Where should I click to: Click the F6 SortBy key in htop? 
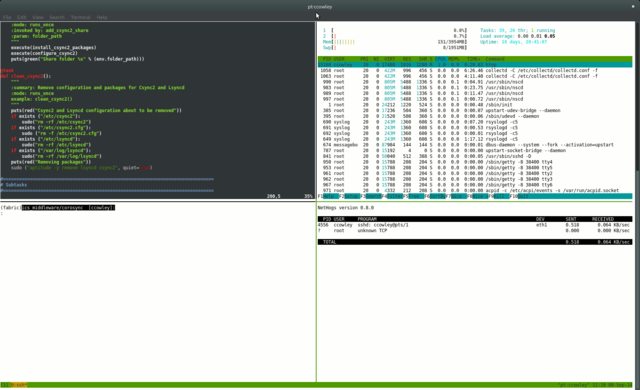[x=435, y=196]
